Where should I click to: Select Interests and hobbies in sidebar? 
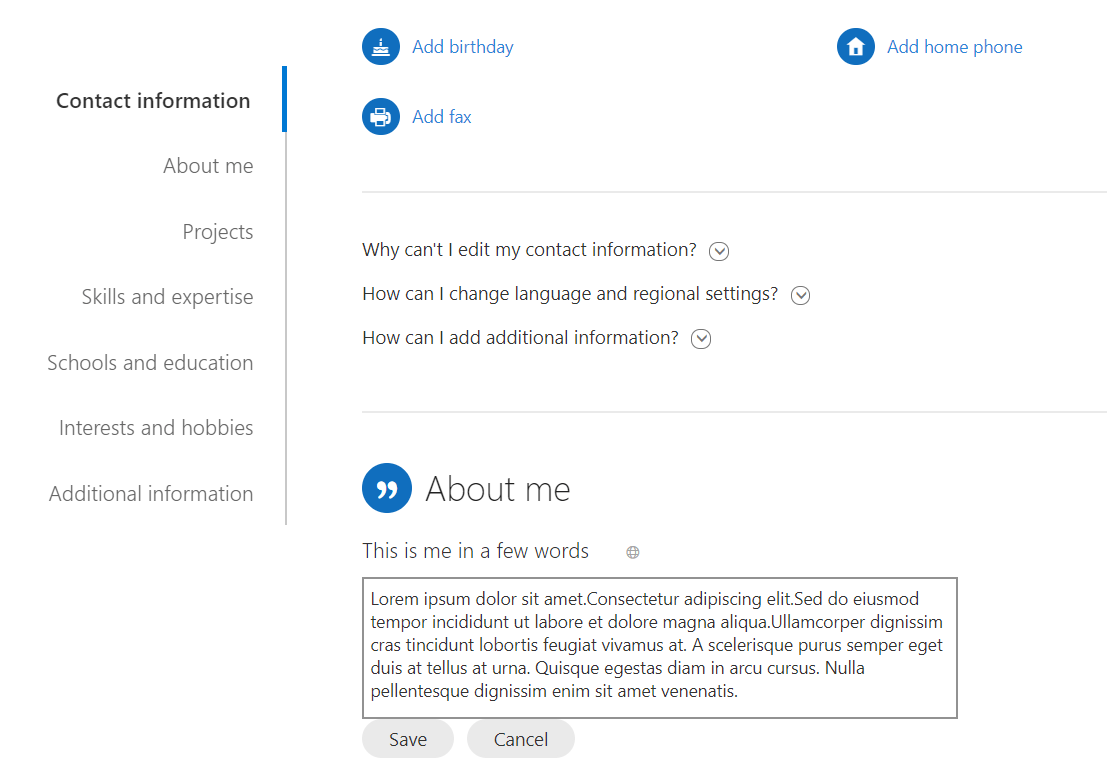[x=156, y=428]
